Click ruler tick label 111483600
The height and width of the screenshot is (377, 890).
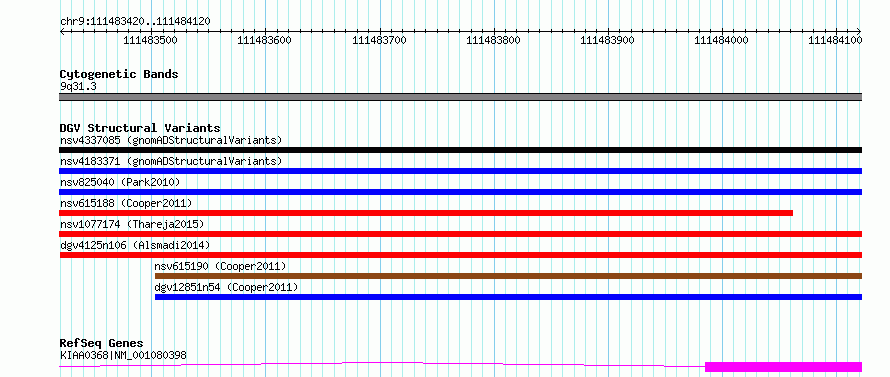pos(264,40)
